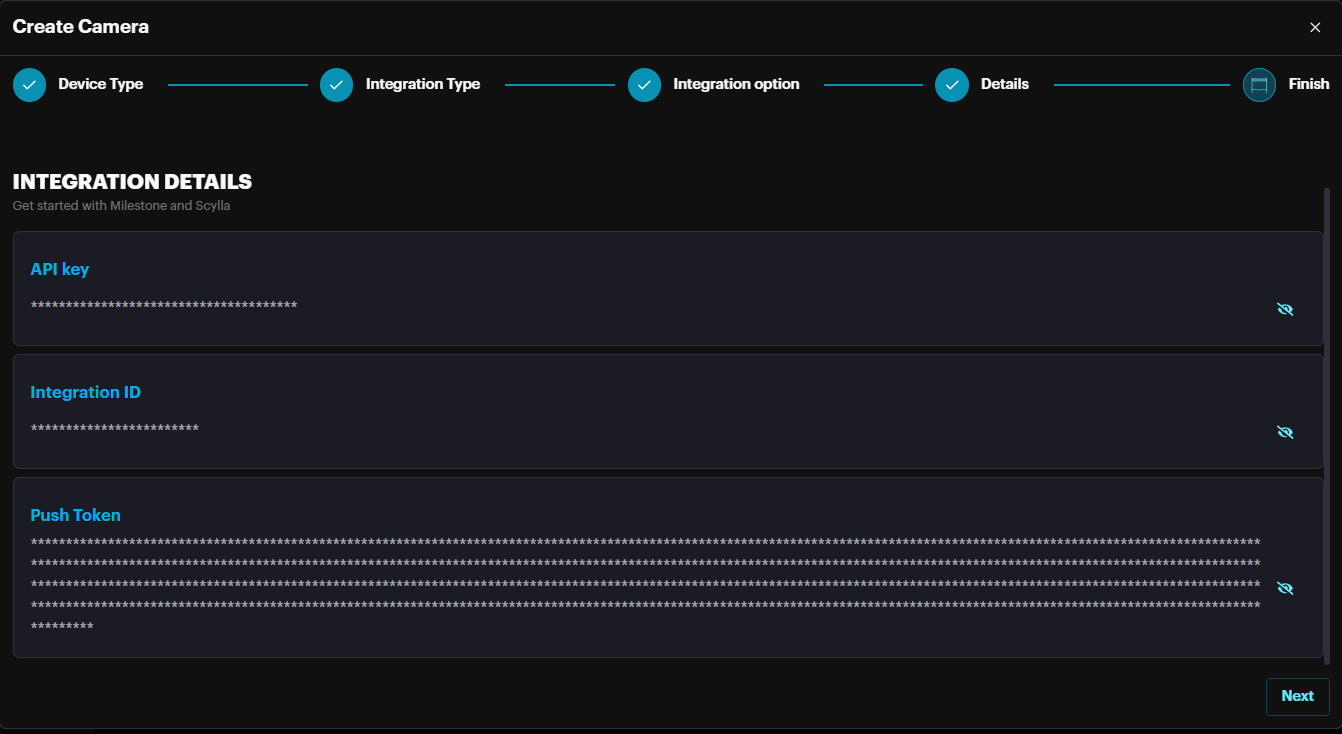
Task: Select the Finish step label
Action: 1308,84
